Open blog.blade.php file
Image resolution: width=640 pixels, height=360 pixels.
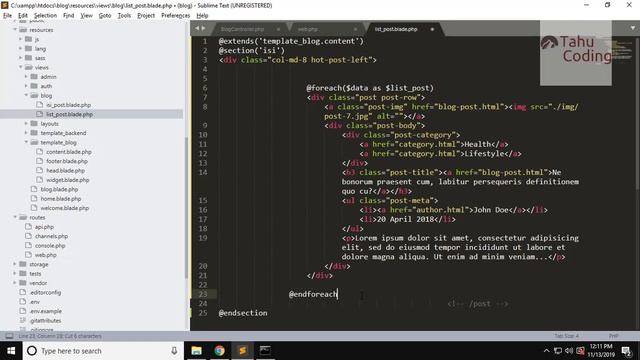pyautogui.click(x=59, y=189)
